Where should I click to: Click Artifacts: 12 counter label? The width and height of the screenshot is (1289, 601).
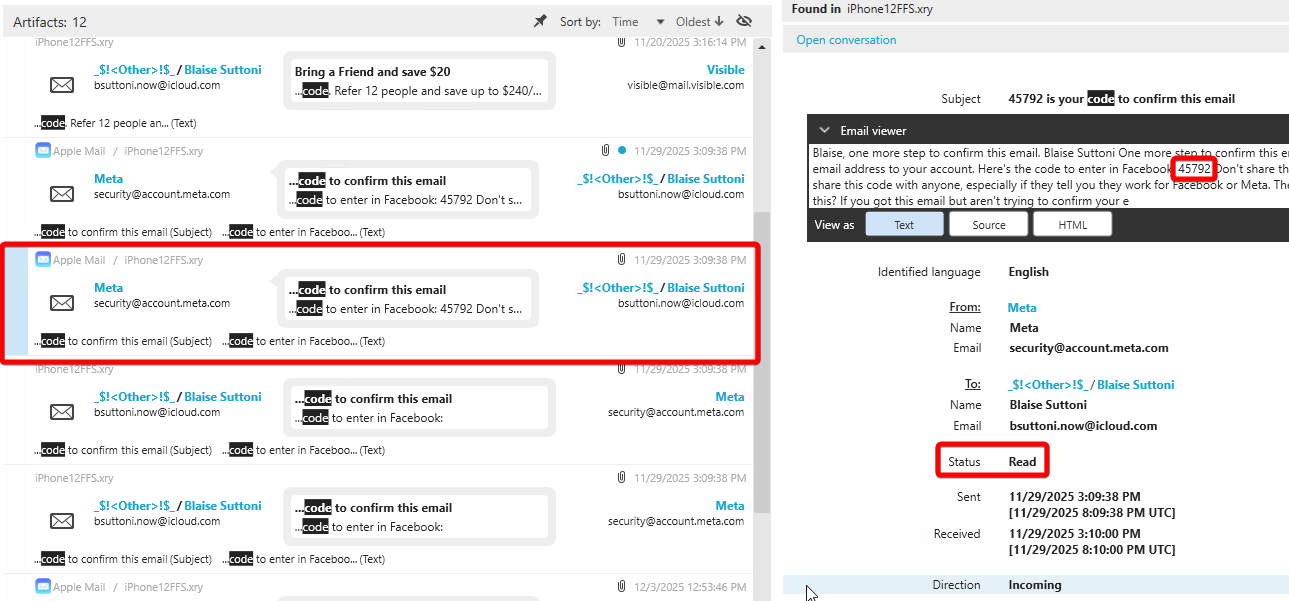tap(50, 22)
